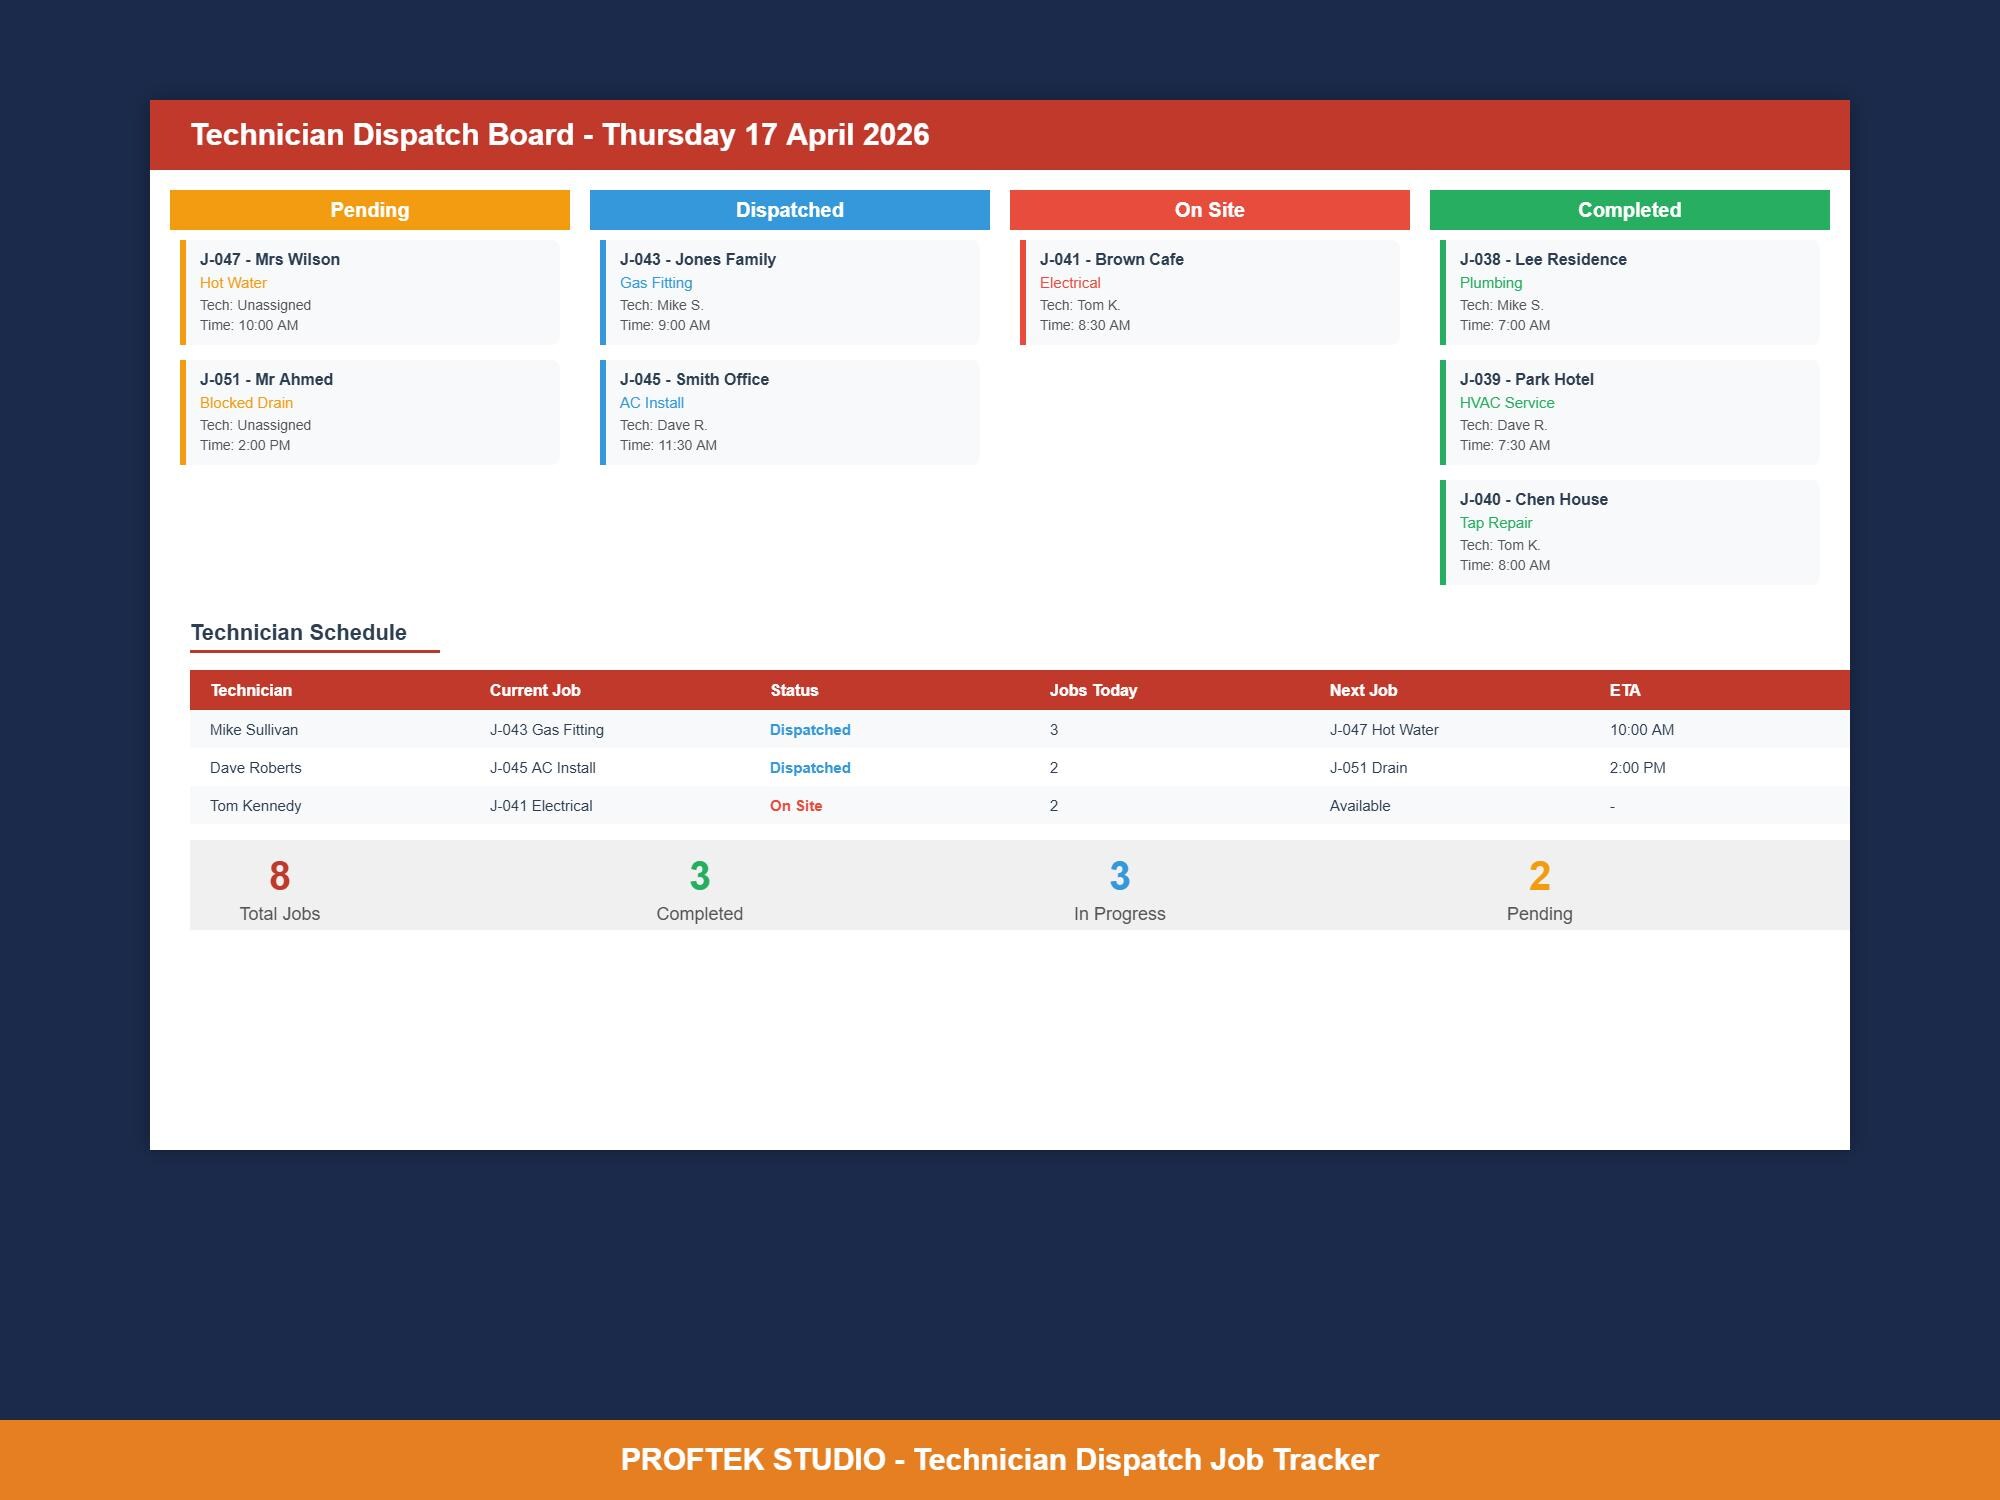Select job card J-039 - Park Hotel

(1630, 412)
